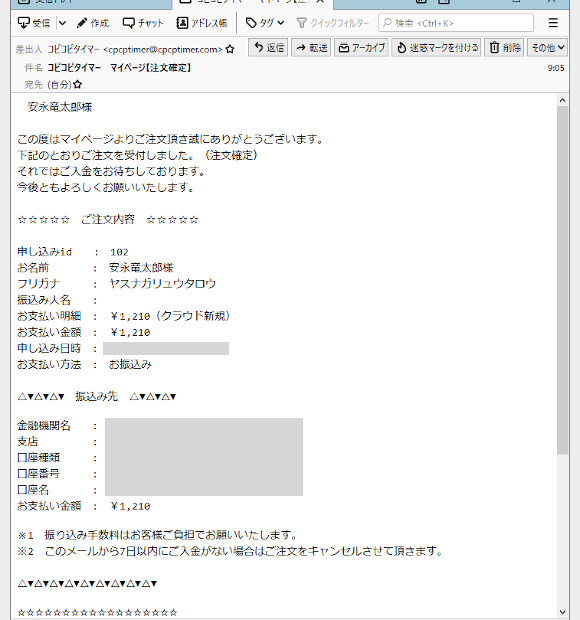Viewport: 580px width, 620px height.
Task: Open the チャット chat icon
Action: pyautogui.click(x=128, y=23)
